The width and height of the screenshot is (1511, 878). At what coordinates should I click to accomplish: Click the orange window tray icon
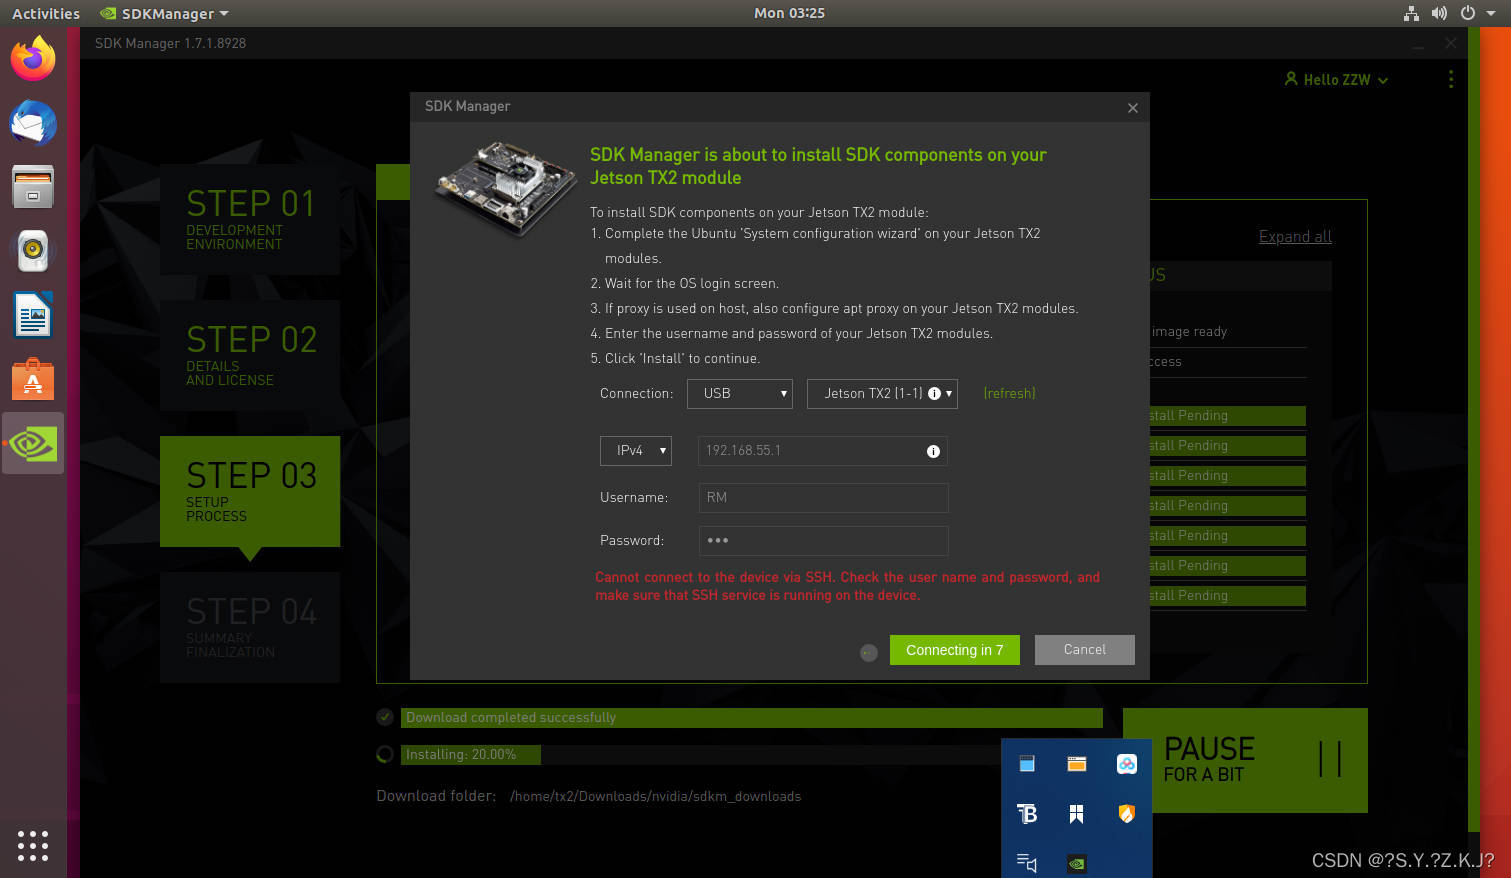coord(1077,764)
